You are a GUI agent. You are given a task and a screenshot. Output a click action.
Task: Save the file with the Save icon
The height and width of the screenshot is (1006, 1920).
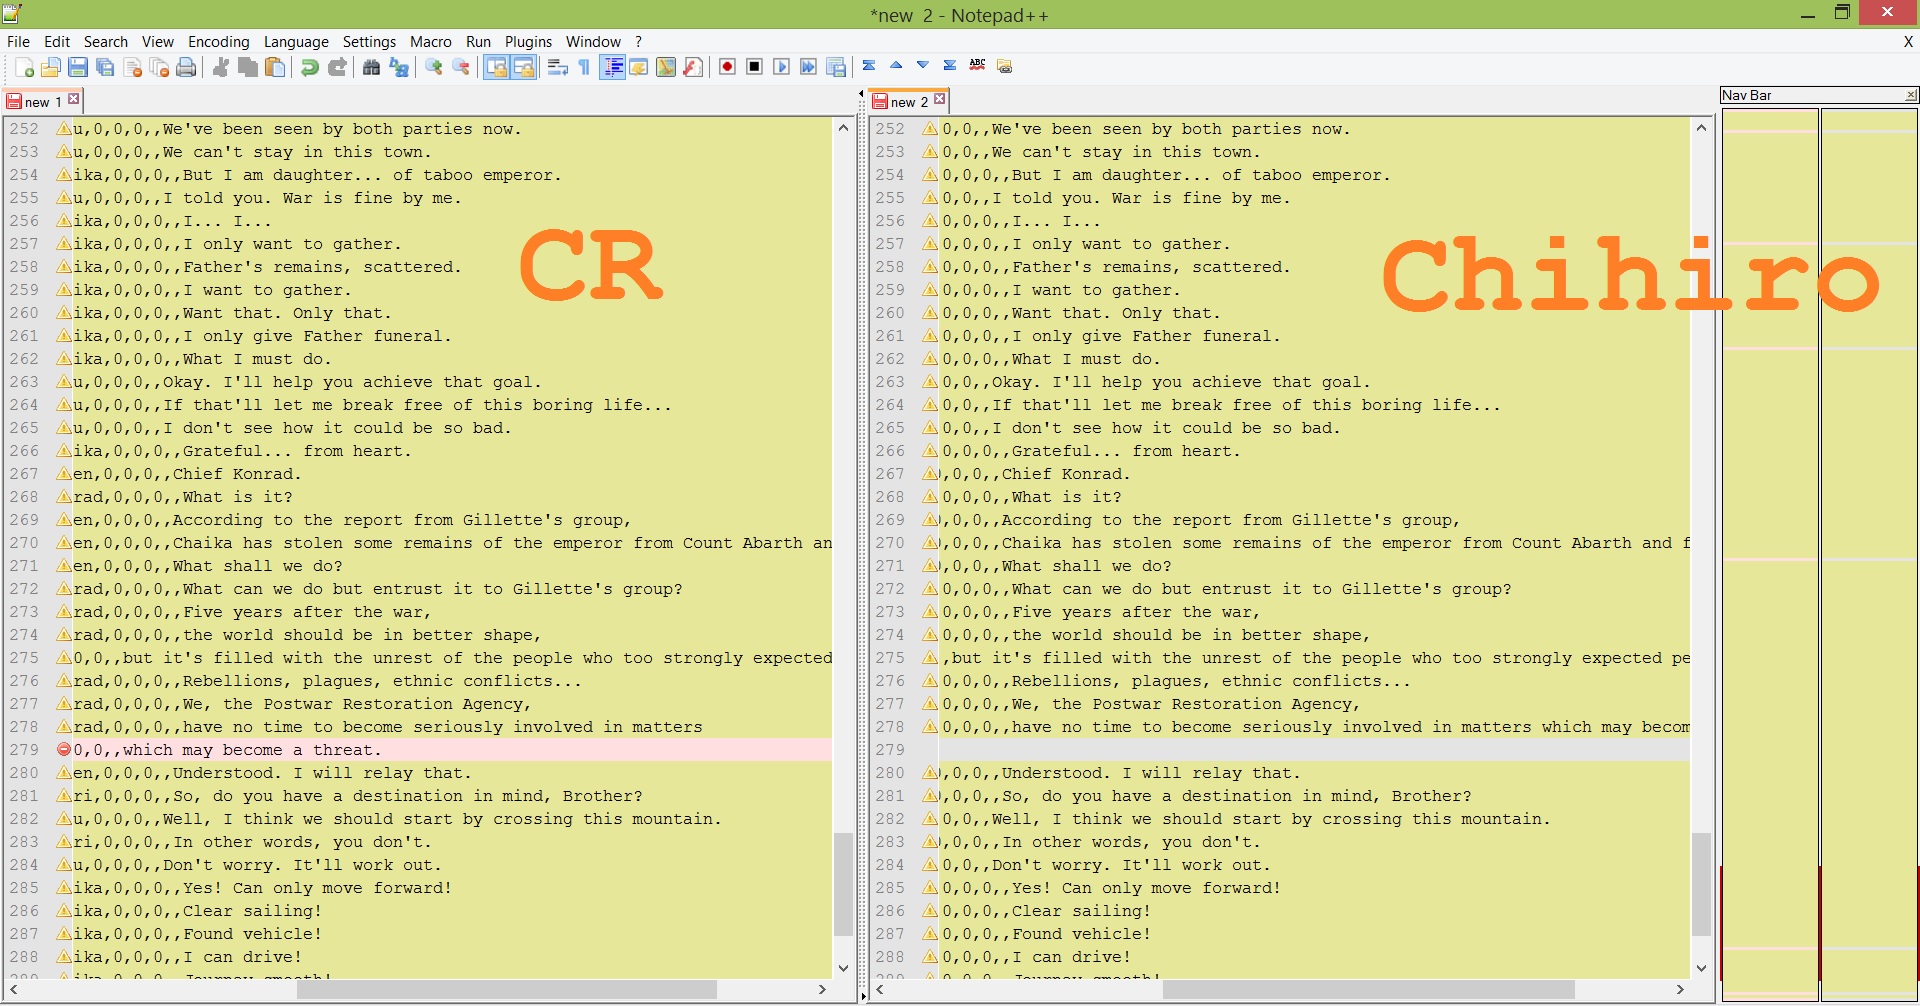coord(78,67)
